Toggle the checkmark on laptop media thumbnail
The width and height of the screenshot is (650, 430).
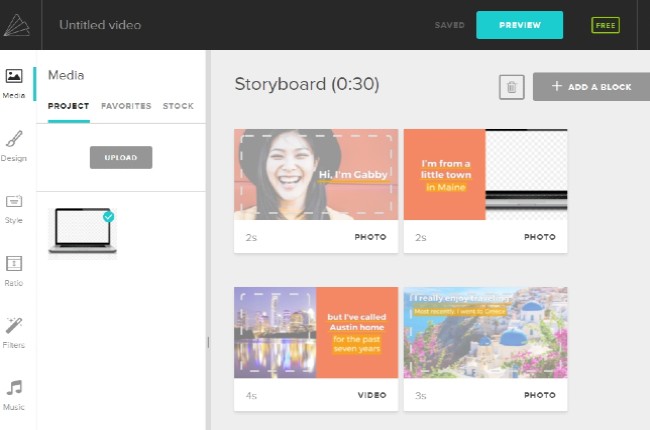[x=108, y=216]
